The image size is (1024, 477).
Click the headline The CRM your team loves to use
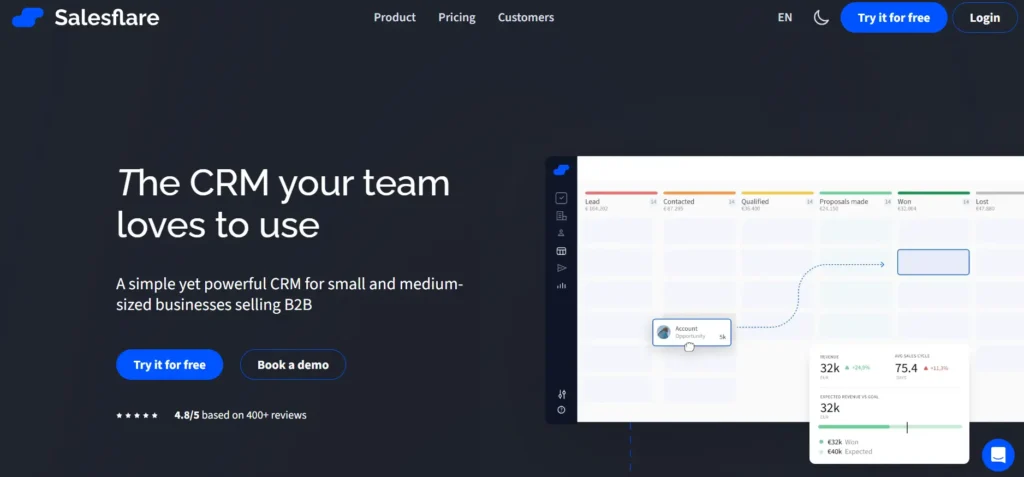tap(283, 203)
